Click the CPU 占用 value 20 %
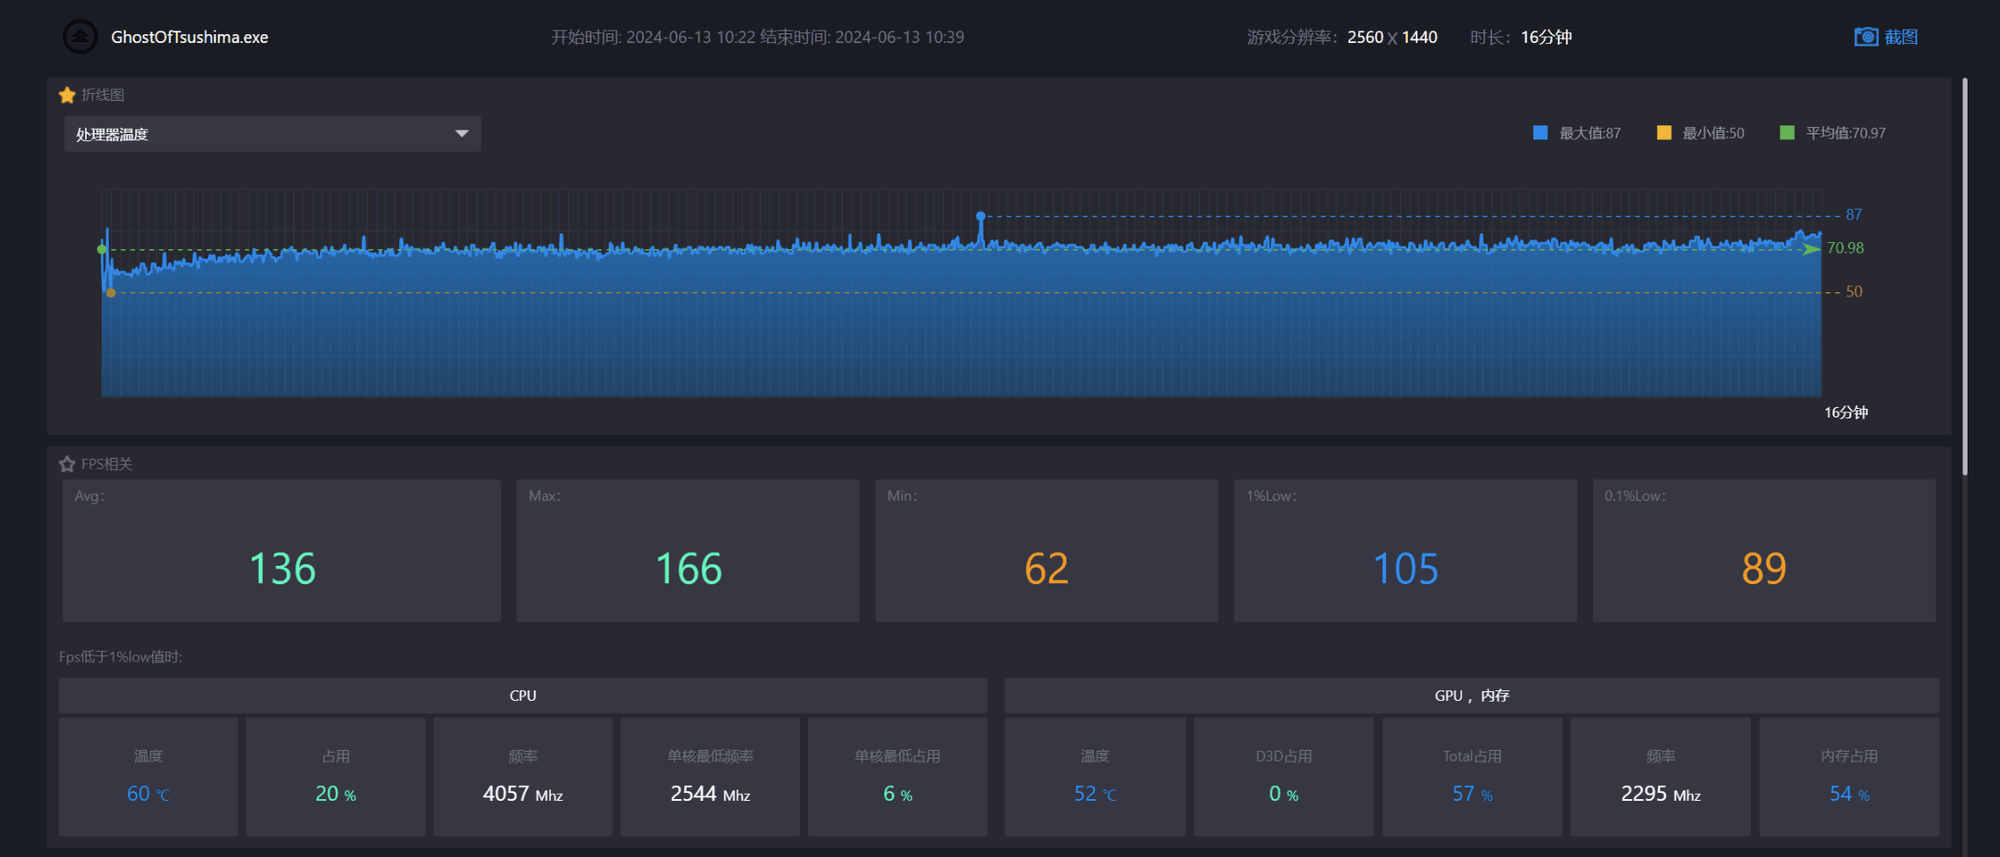Screen dimensions: 2000x857 pos(335,794)
